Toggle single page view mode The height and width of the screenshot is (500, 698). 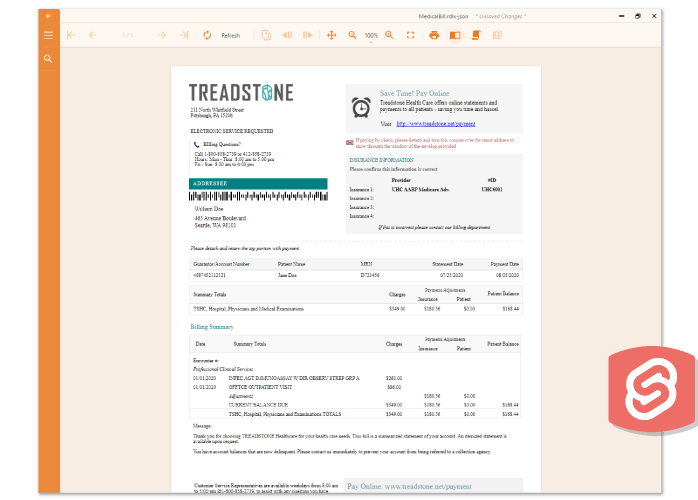tap(455, 35)
